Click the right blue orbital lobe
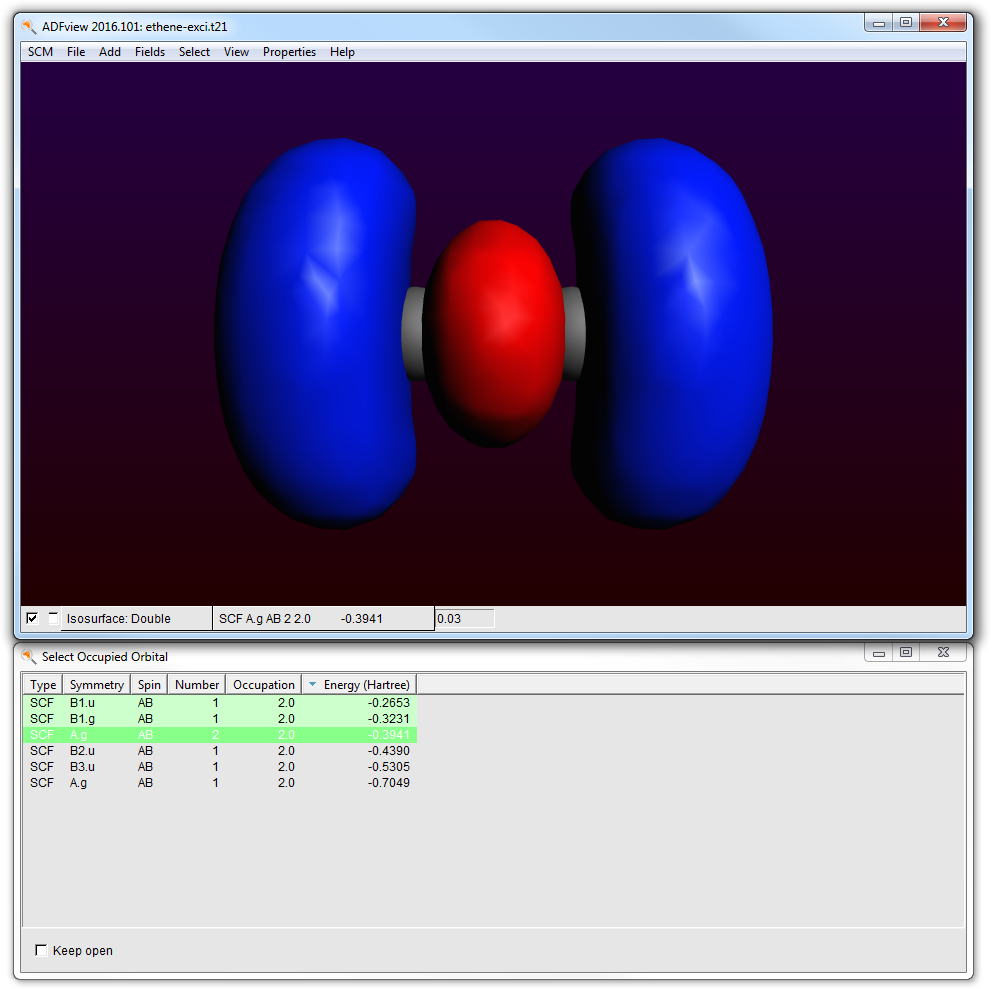This screenshot has height=989, width=992. [672, 333]
